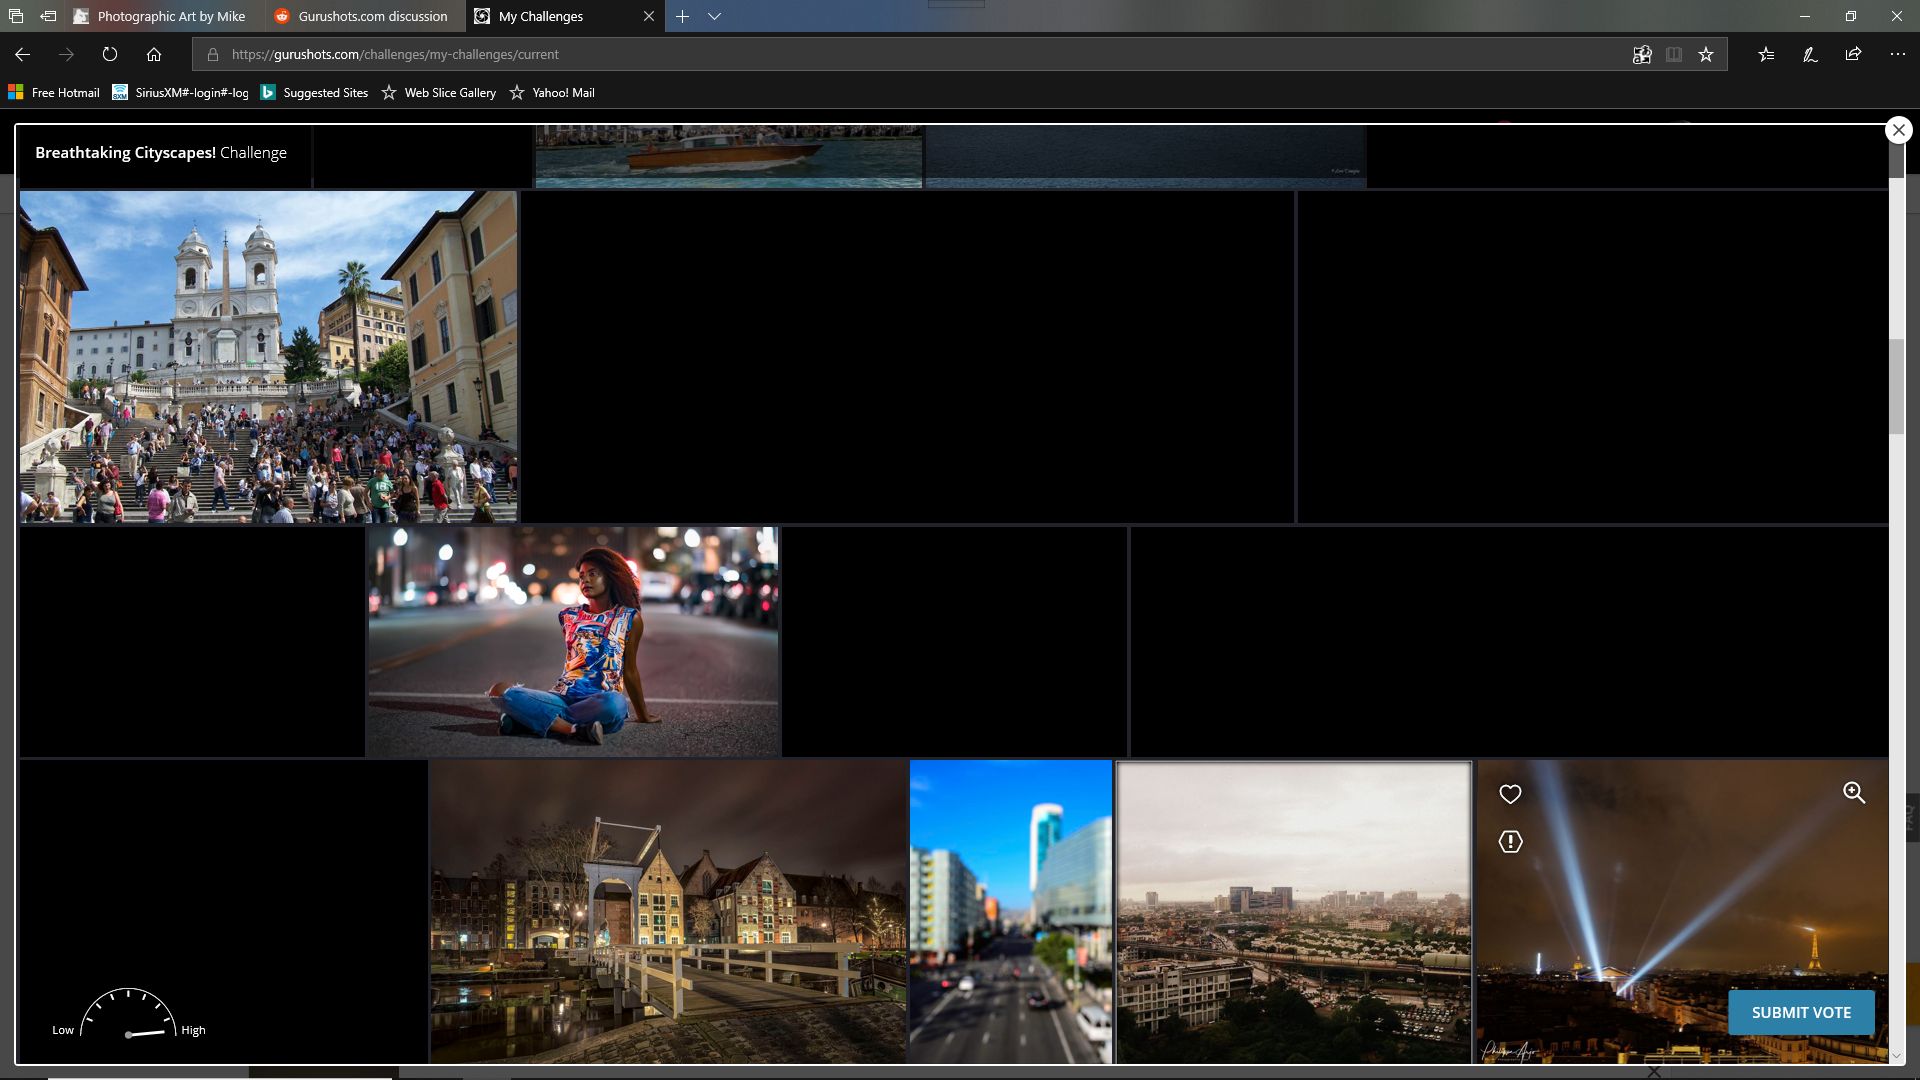Switch to Photographic Art by Mike tab
The width and height of the screenshot is (1920, 1080).
(x=170, y=16)
